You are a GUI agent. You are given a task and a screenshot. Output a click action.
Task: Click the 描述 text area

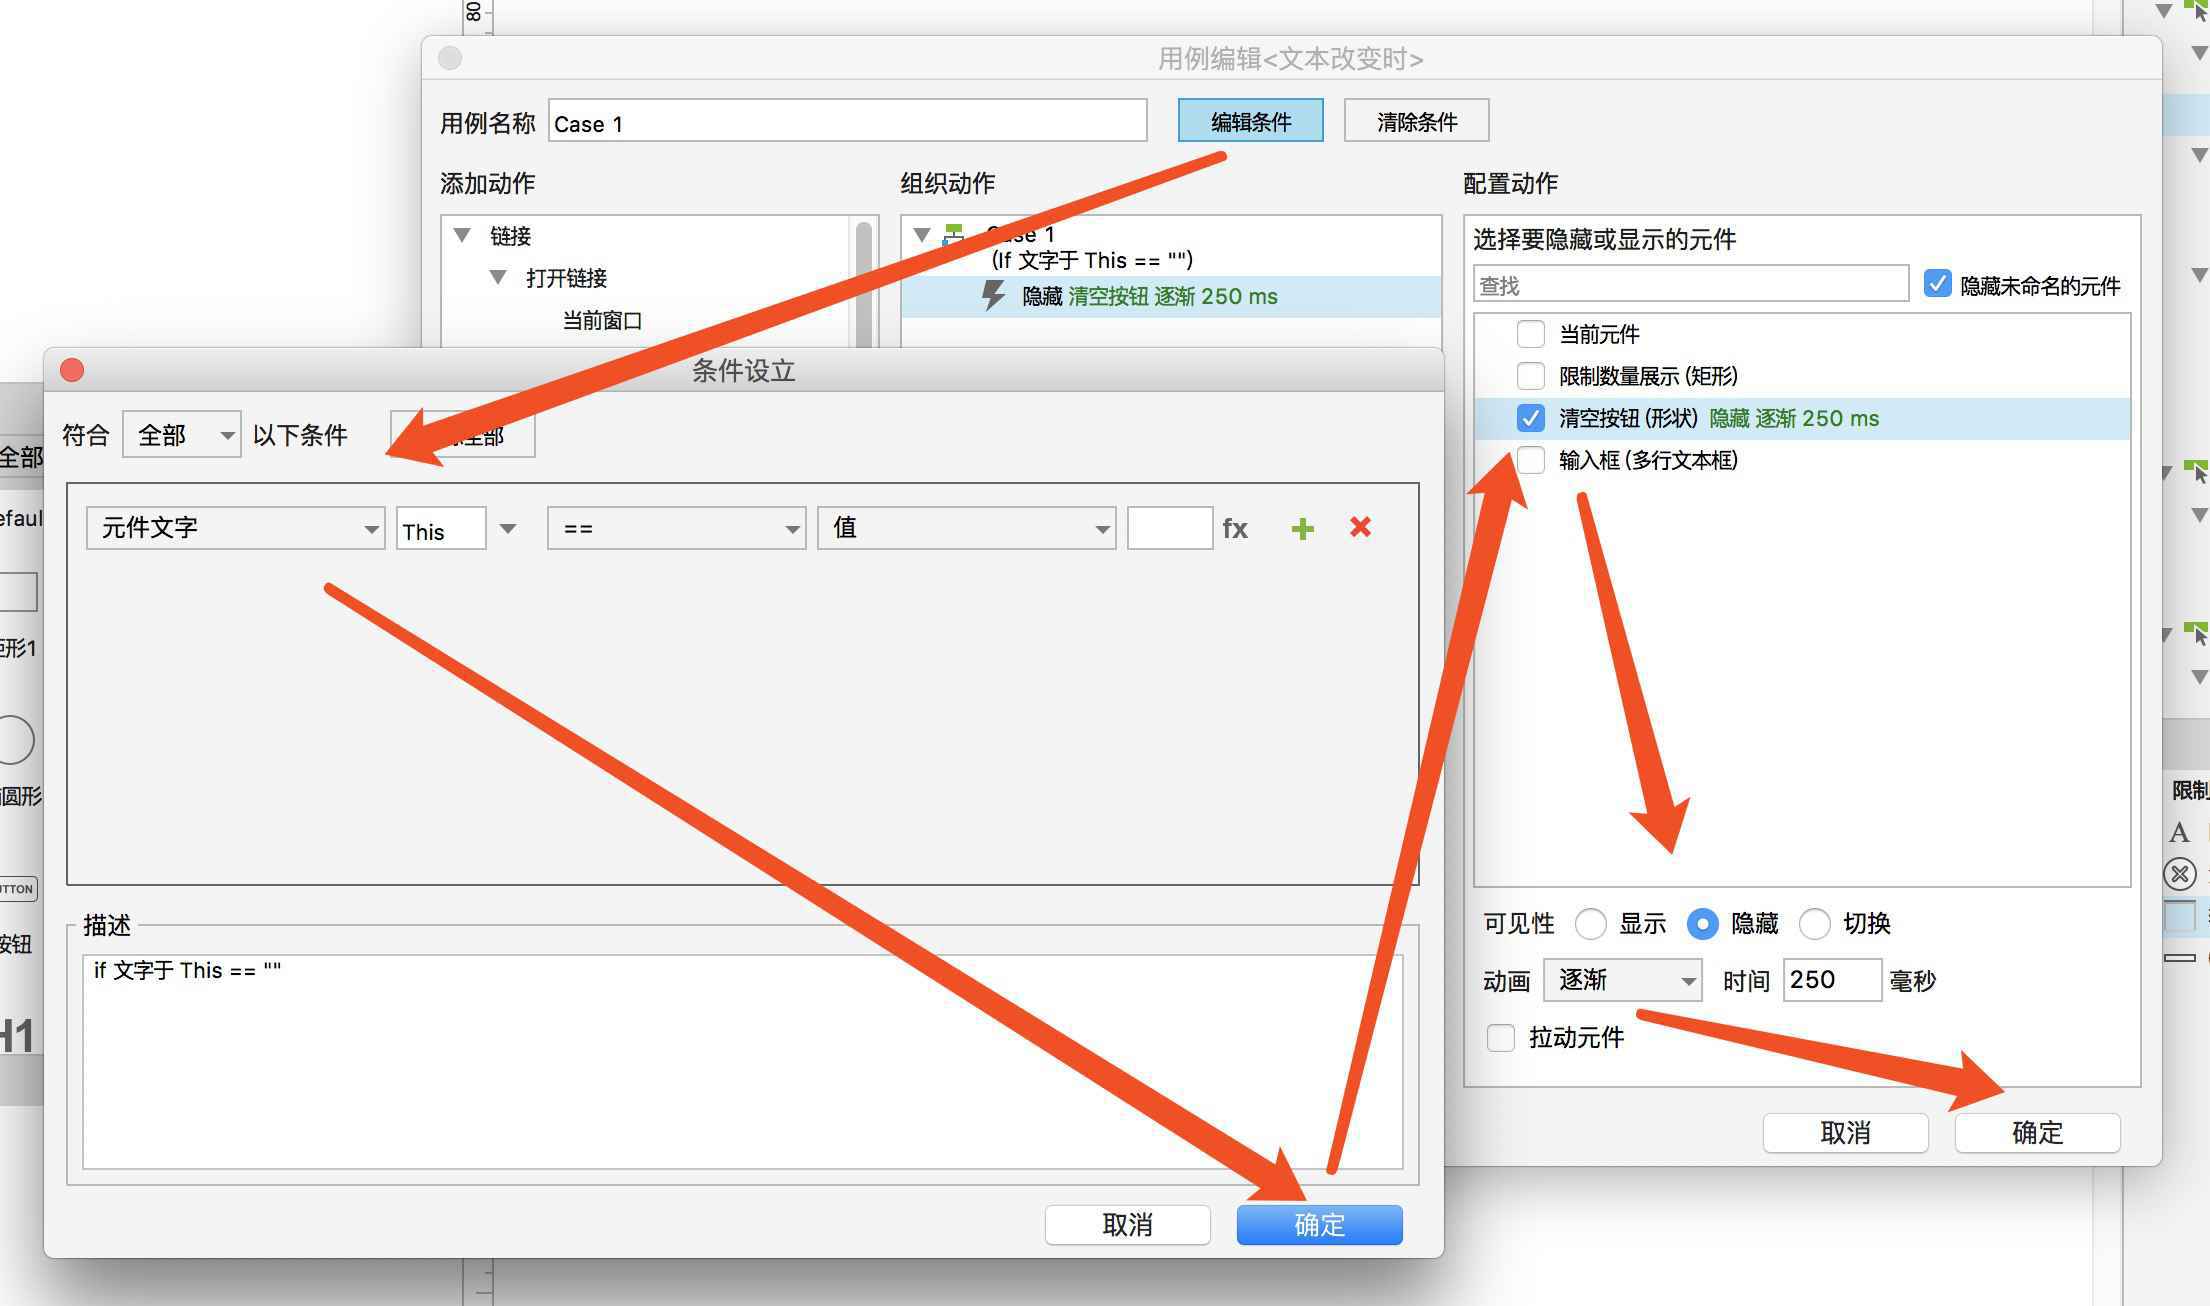pos(743,1062)
